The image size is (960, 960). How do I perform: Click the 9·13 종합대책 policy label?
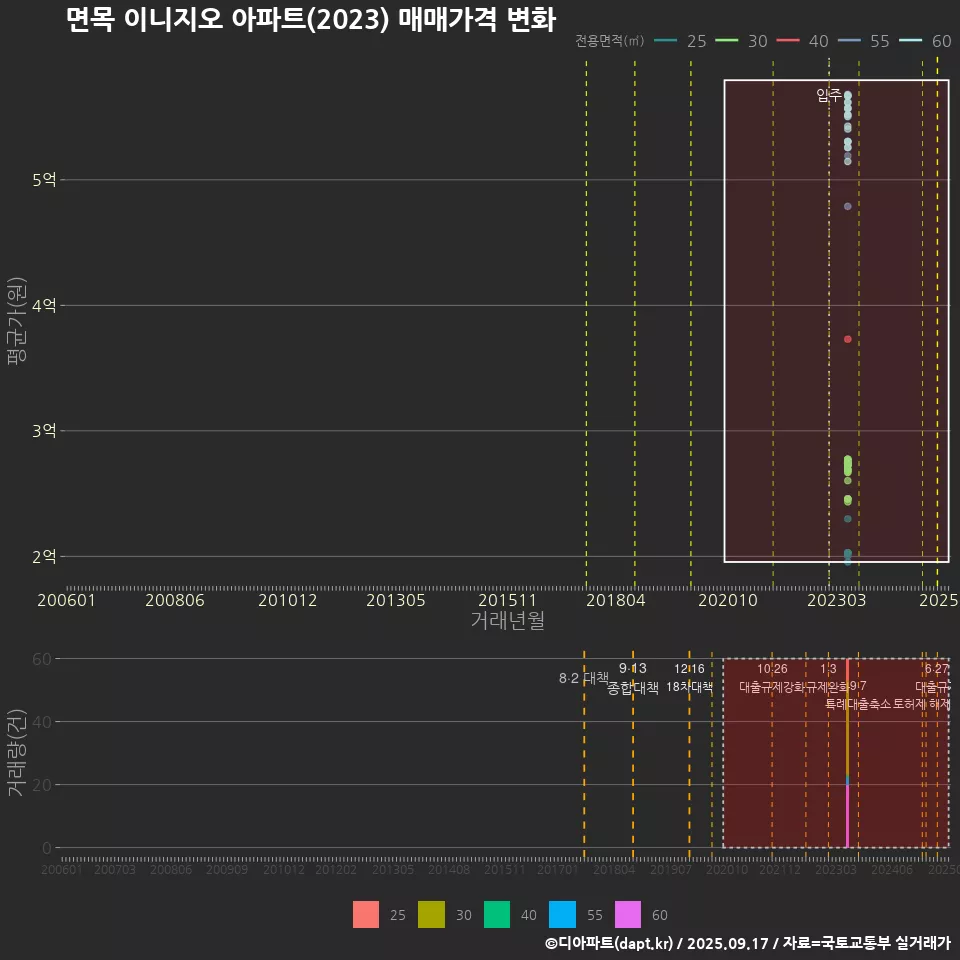point(633,679)
